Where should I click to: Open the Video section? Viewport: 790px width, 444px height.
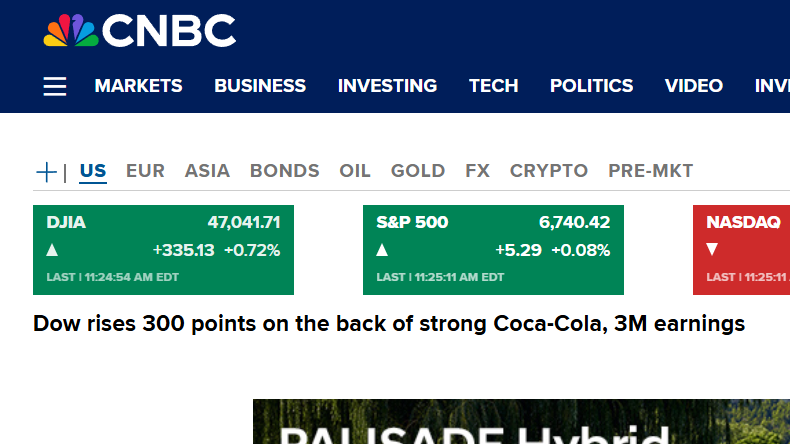[694, 86]
